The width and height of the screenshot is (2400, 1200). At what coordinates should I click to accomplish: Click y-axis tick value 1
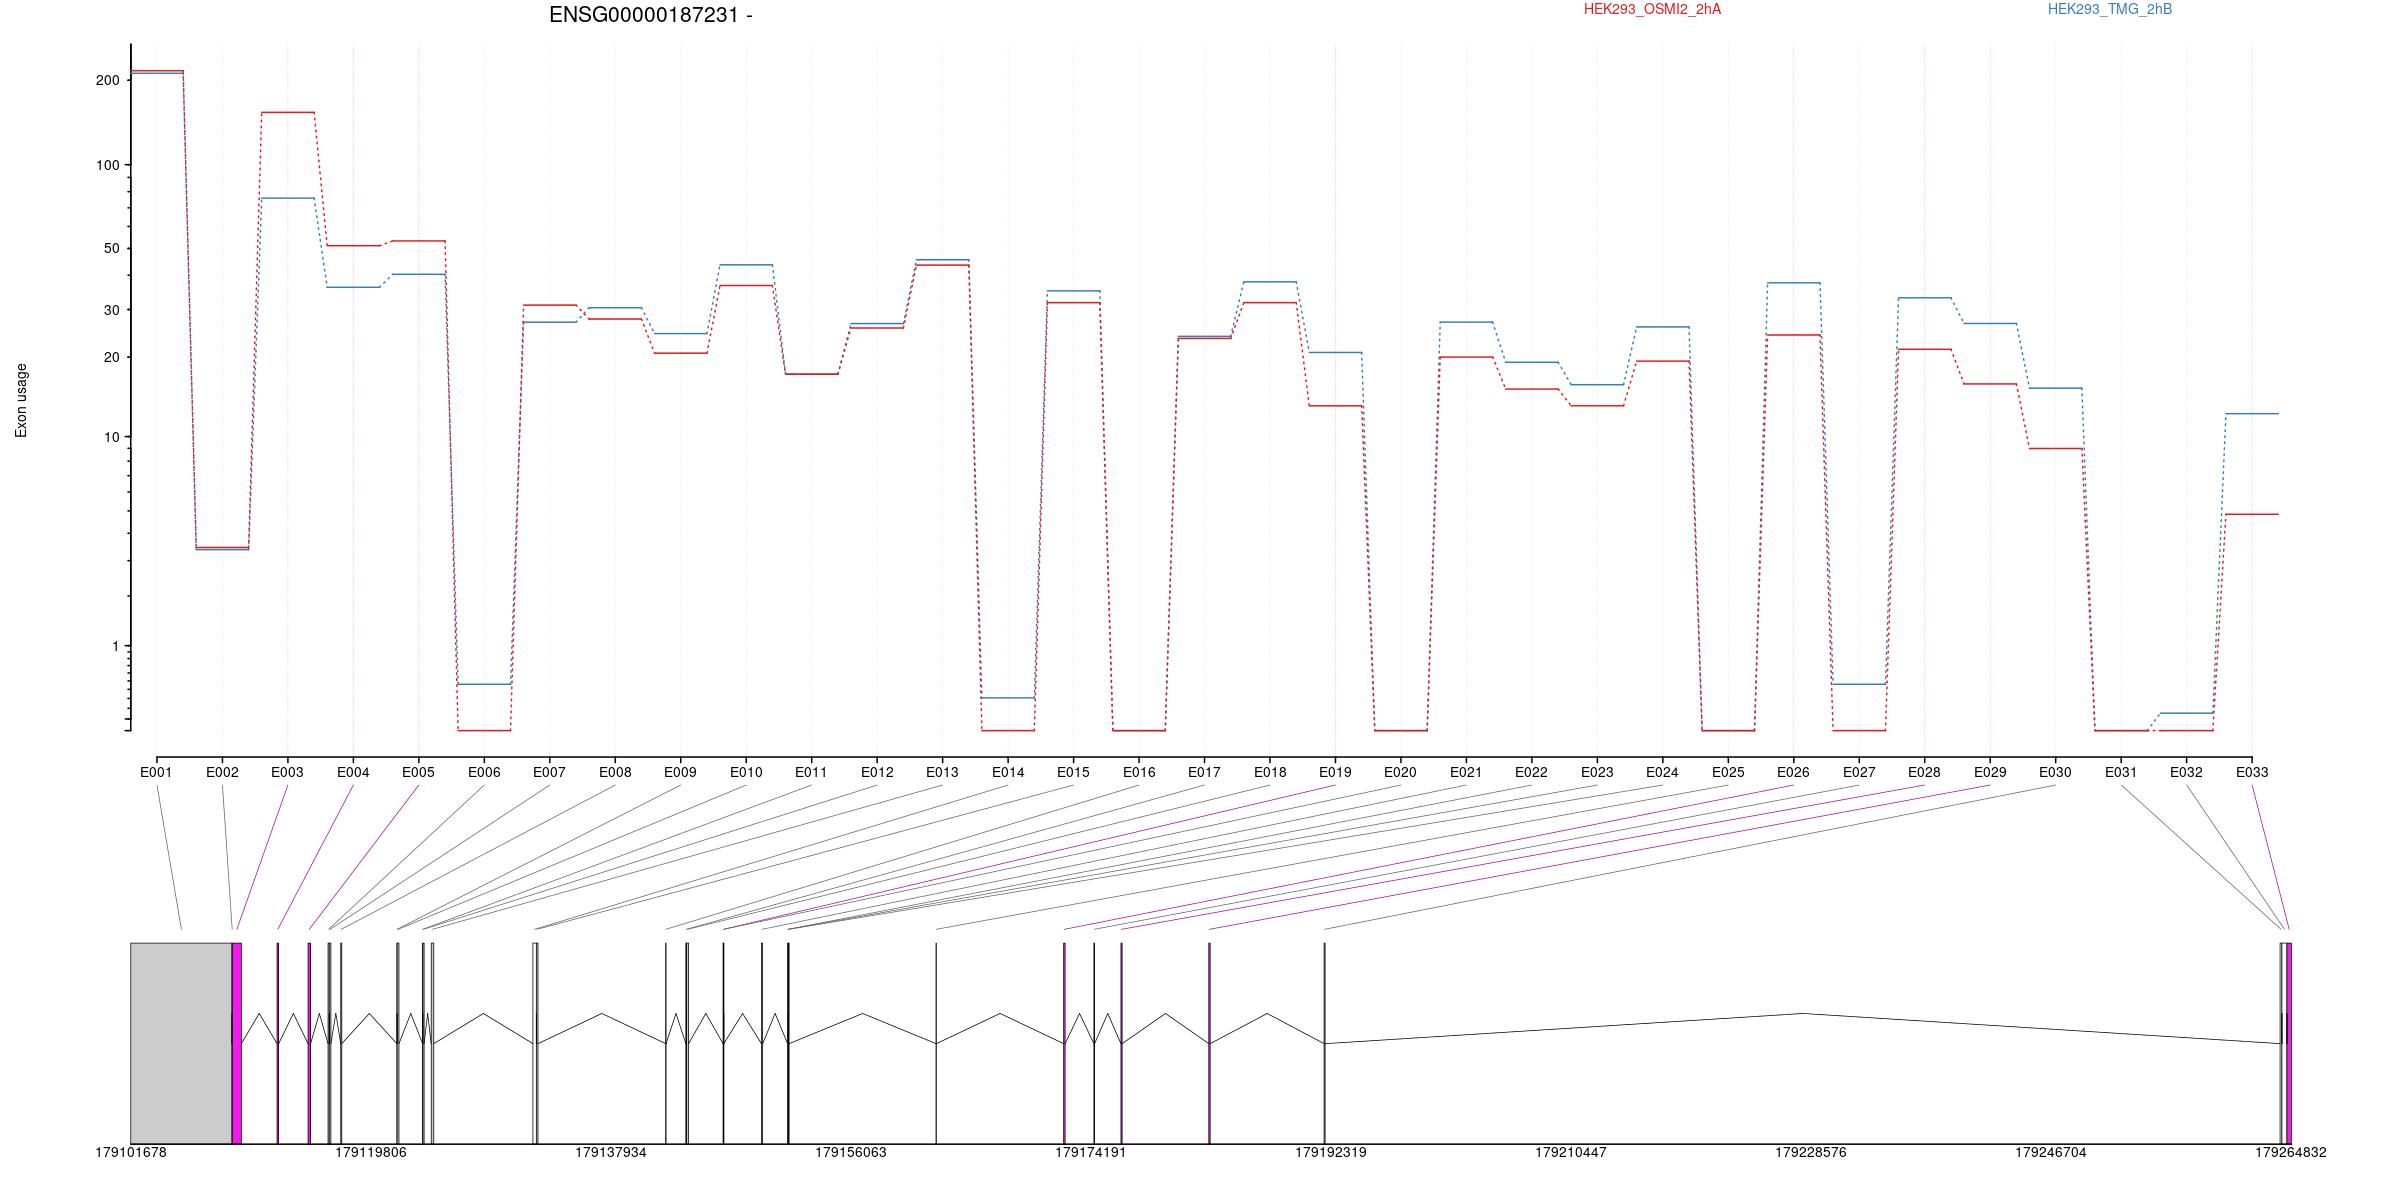coord(116,646)
